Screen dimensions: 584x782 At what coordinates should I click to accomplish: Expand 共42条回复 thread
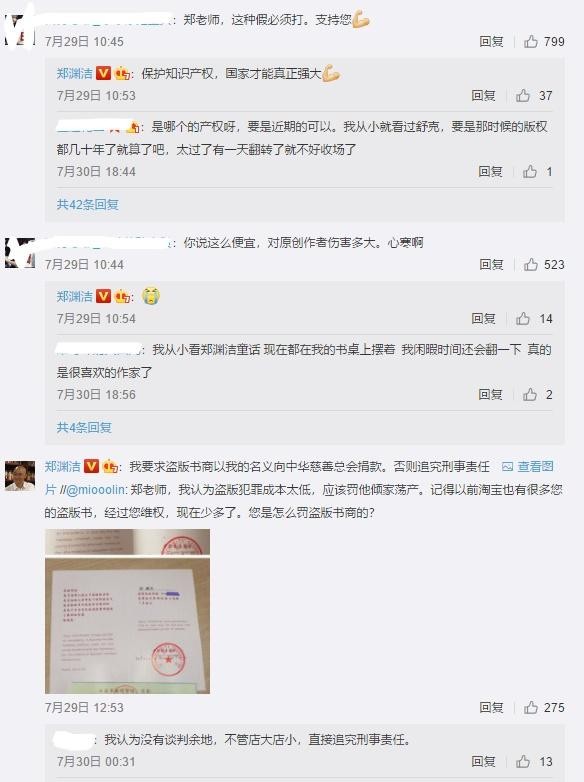point(87,204)
